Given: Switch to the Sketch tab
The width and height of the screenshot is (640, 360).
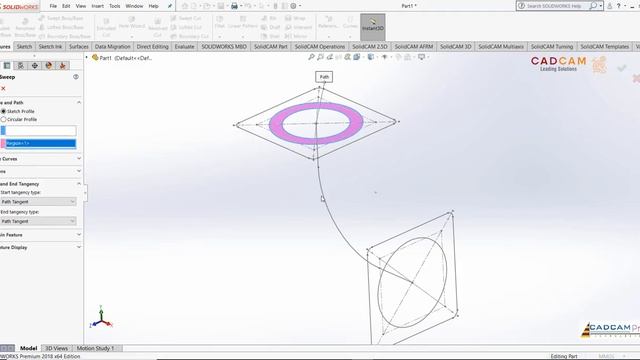Looking at the screenshot, I should pos(24,47).
